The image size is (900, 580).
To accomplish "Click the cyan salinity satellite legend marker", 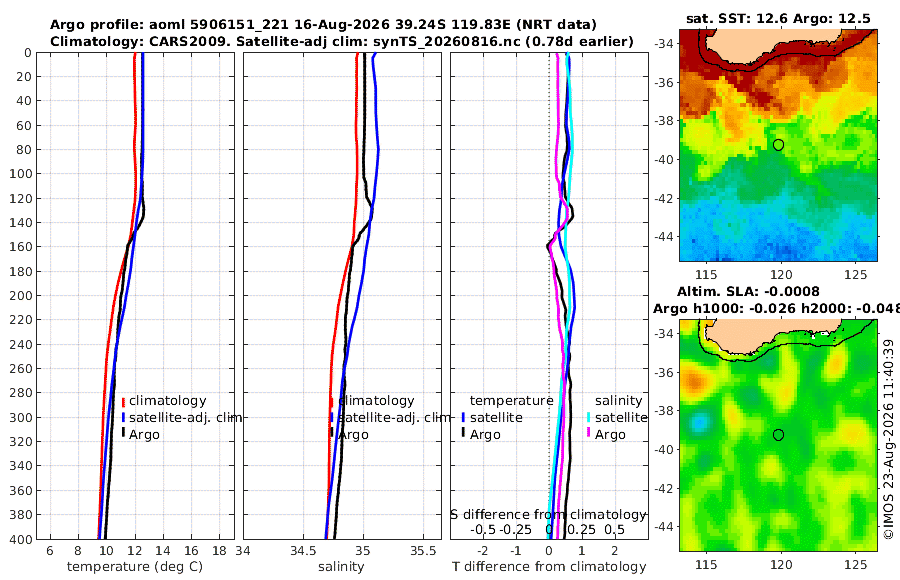I will coord(588,417).
